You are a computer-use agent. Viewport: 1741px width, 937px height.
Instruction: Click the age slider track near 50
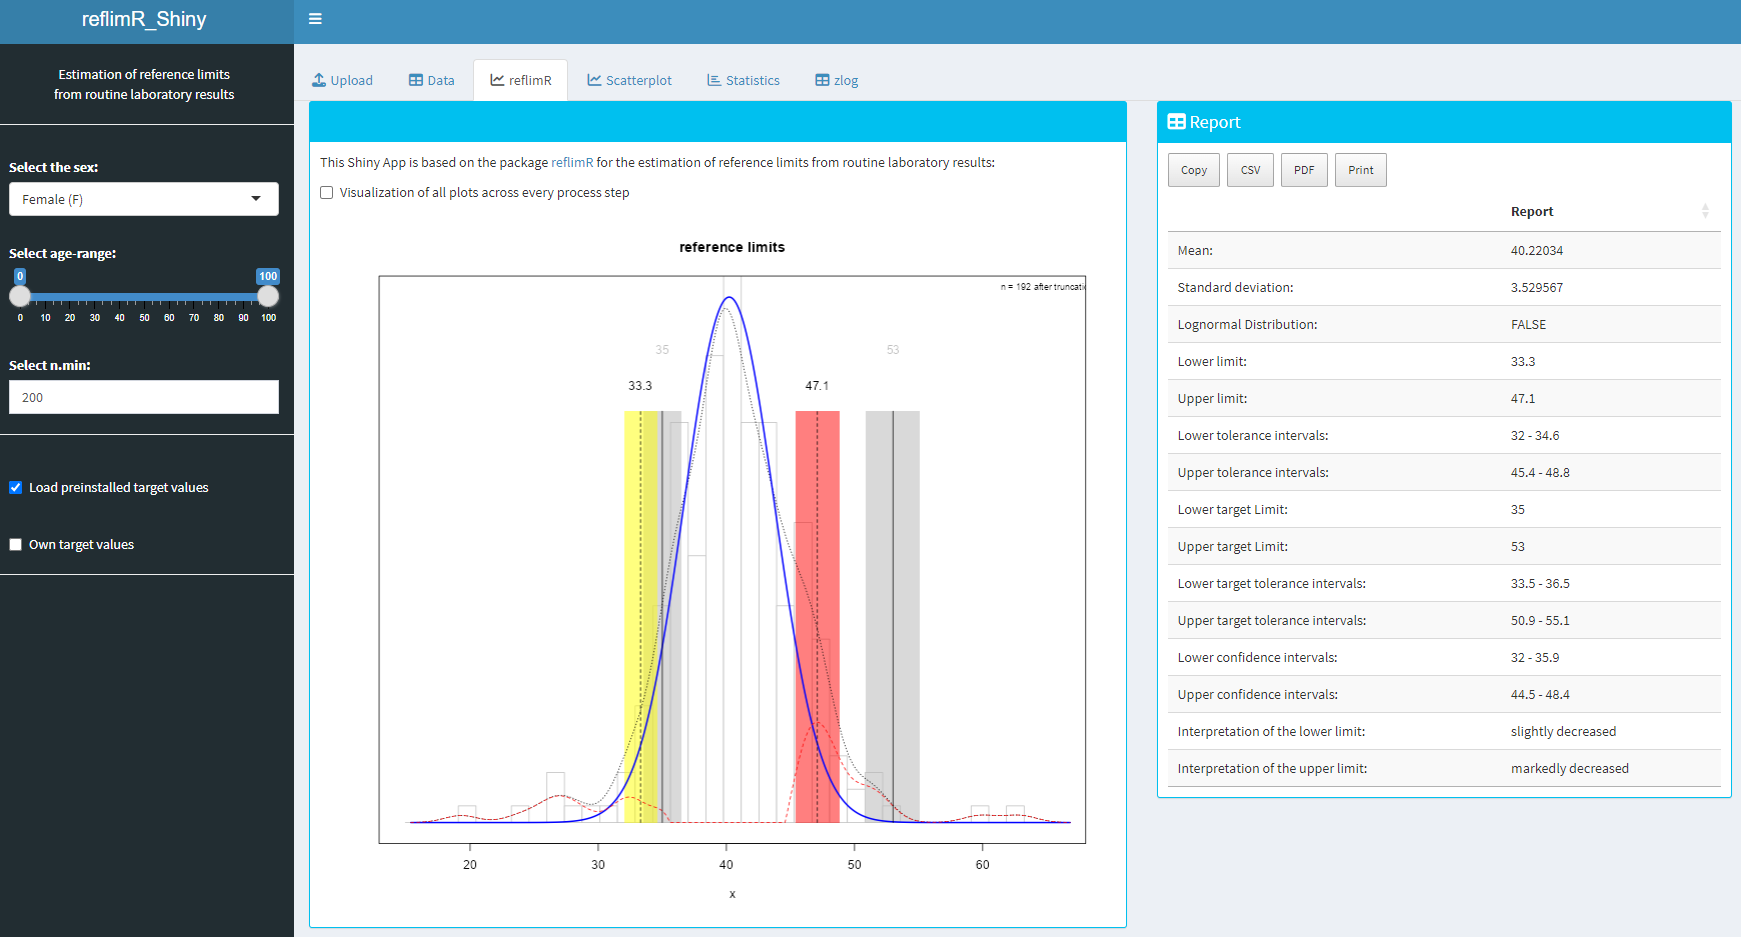tap(144, 297)
